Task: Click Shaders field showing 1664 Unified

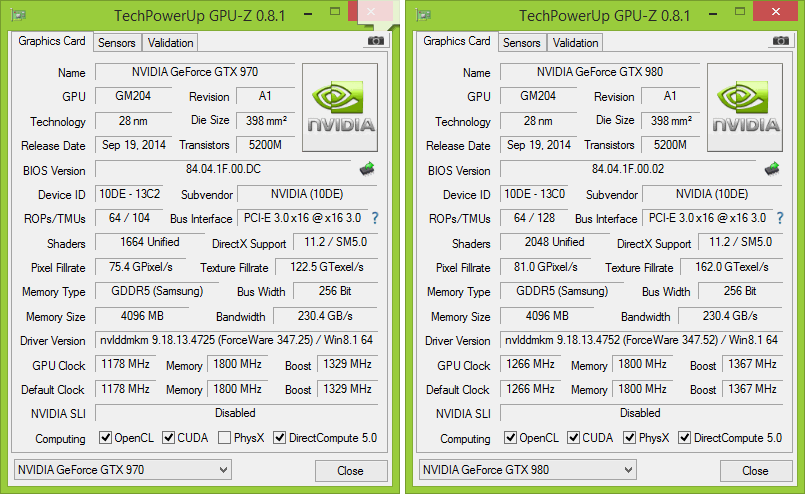Action: point(150,242)
